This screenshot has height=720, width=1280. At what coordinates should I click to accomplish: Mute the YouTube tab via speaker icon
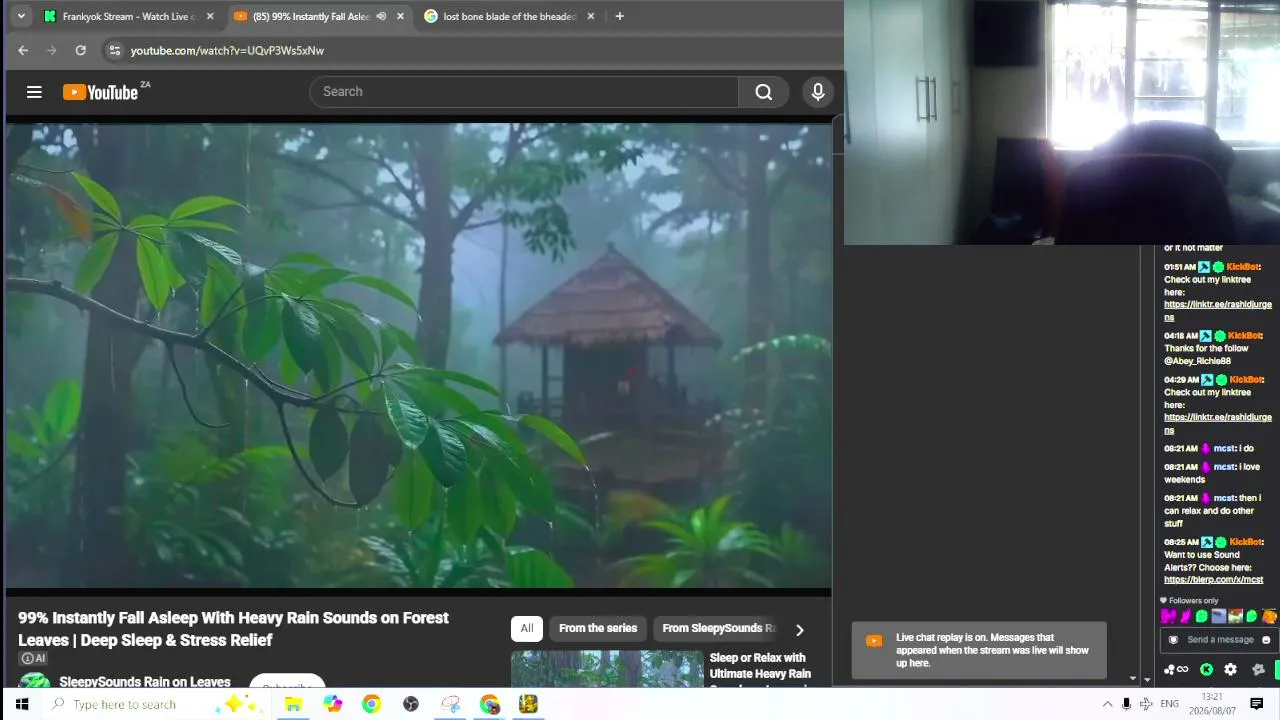381,16
